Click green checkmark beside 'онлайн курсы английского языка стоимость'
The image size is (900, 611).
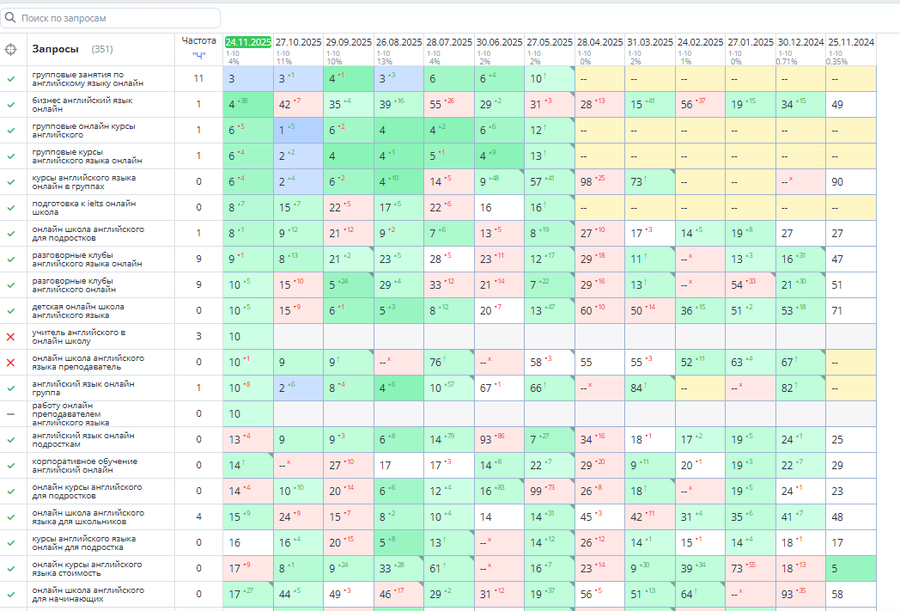(11, 568)
